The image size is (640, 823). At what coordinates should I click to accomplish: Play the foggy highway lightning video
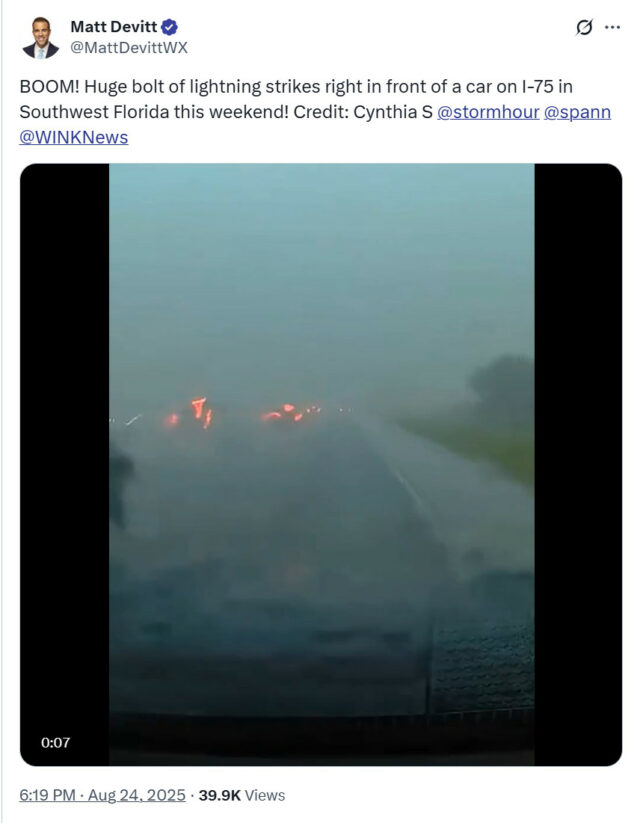click(x=321, y=464)
